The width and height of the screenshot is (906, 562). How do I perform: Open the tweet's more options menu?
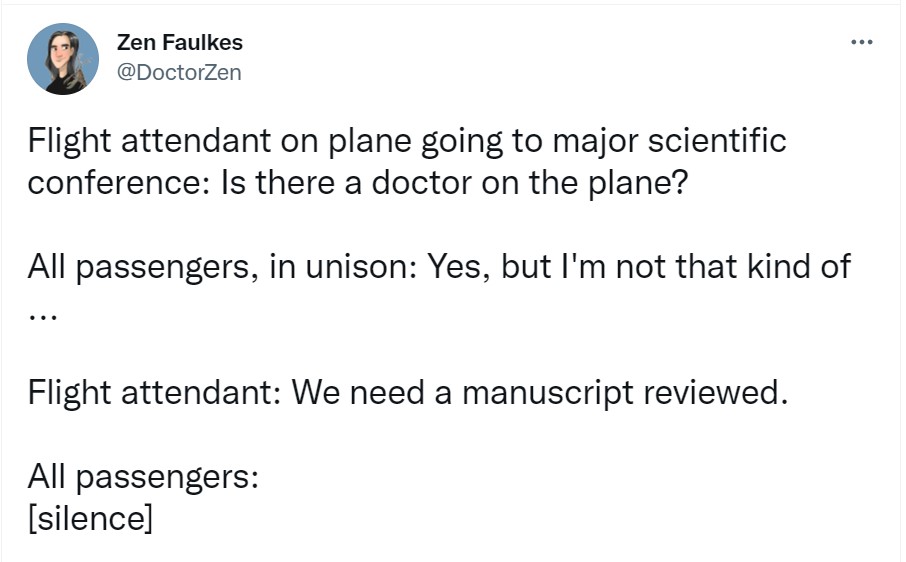[861, 42]
